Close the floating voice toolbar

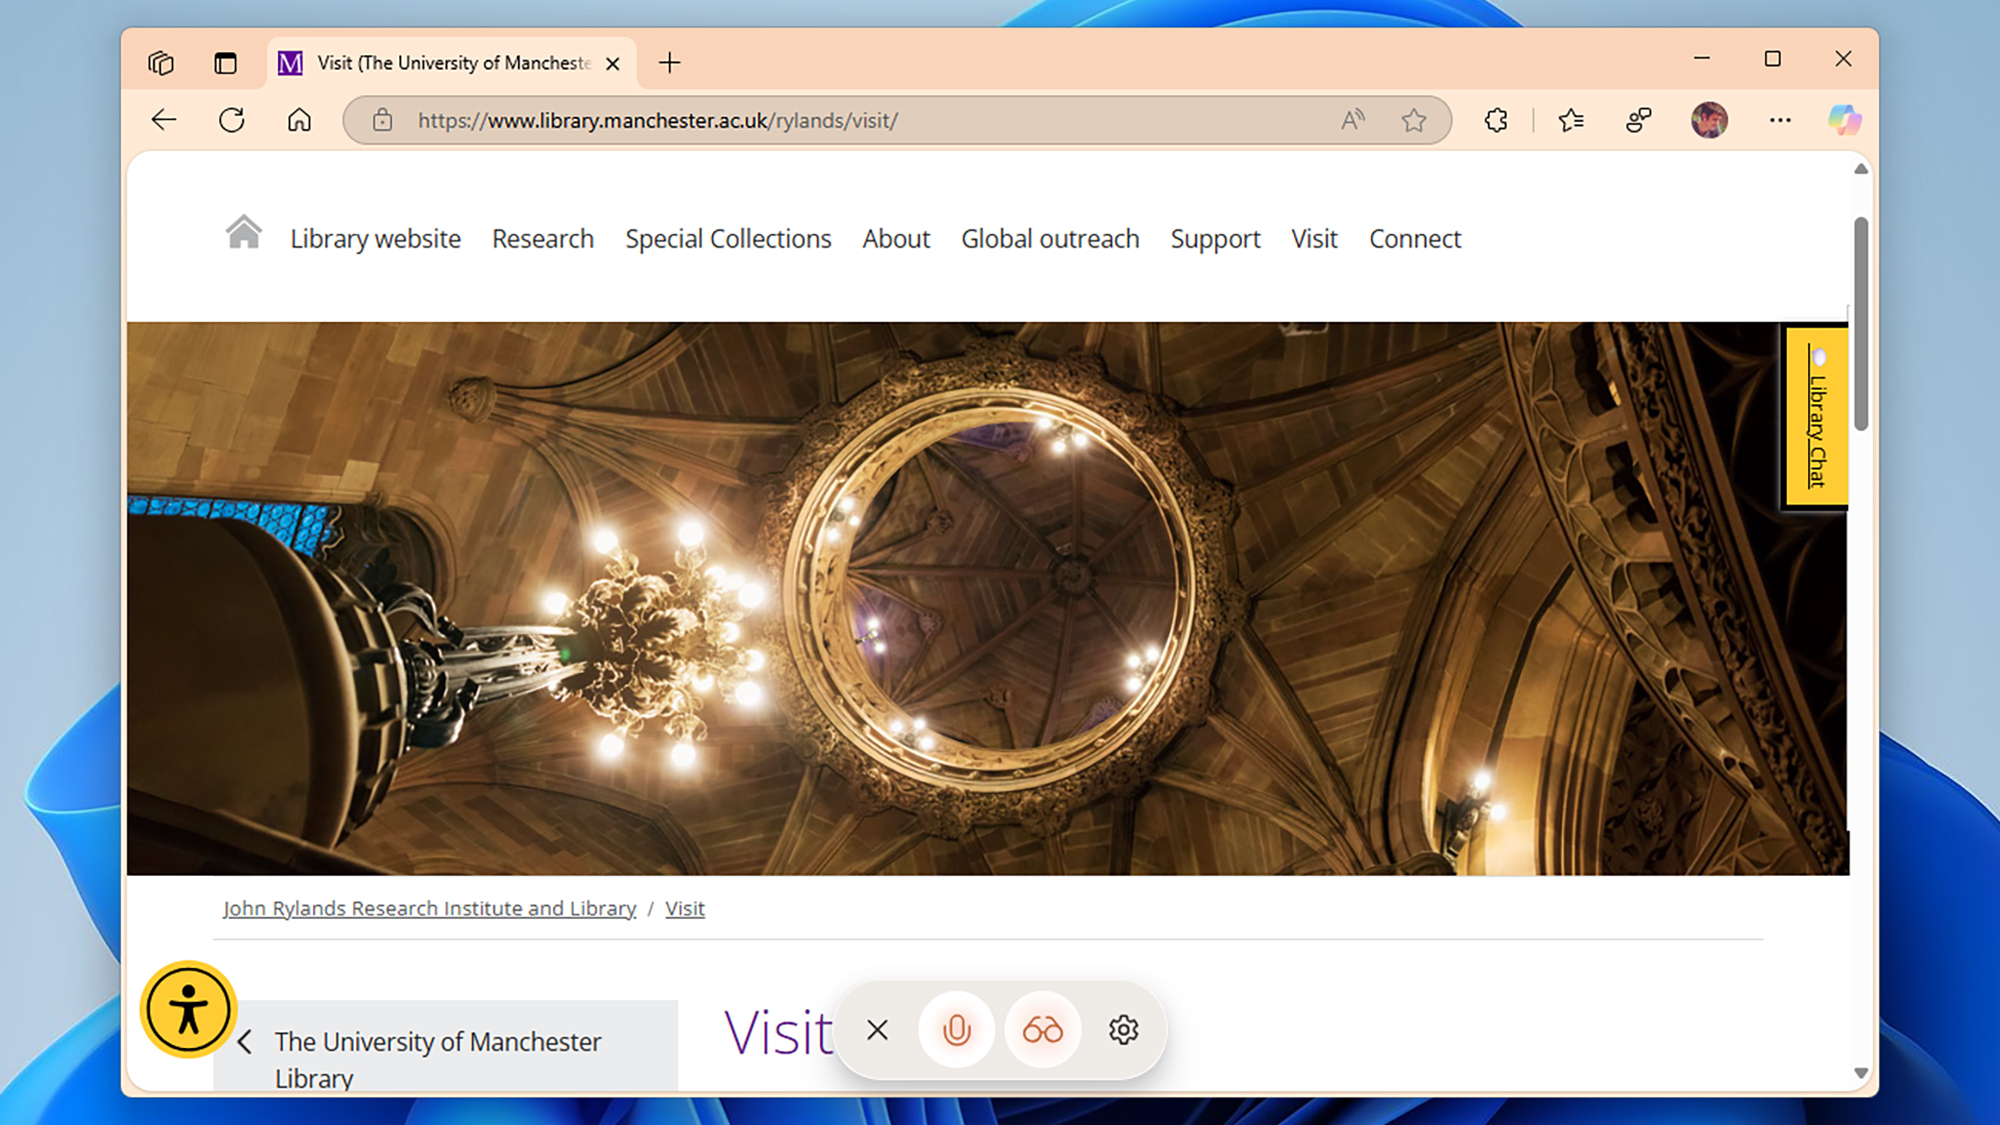(x=877, y=1030)
